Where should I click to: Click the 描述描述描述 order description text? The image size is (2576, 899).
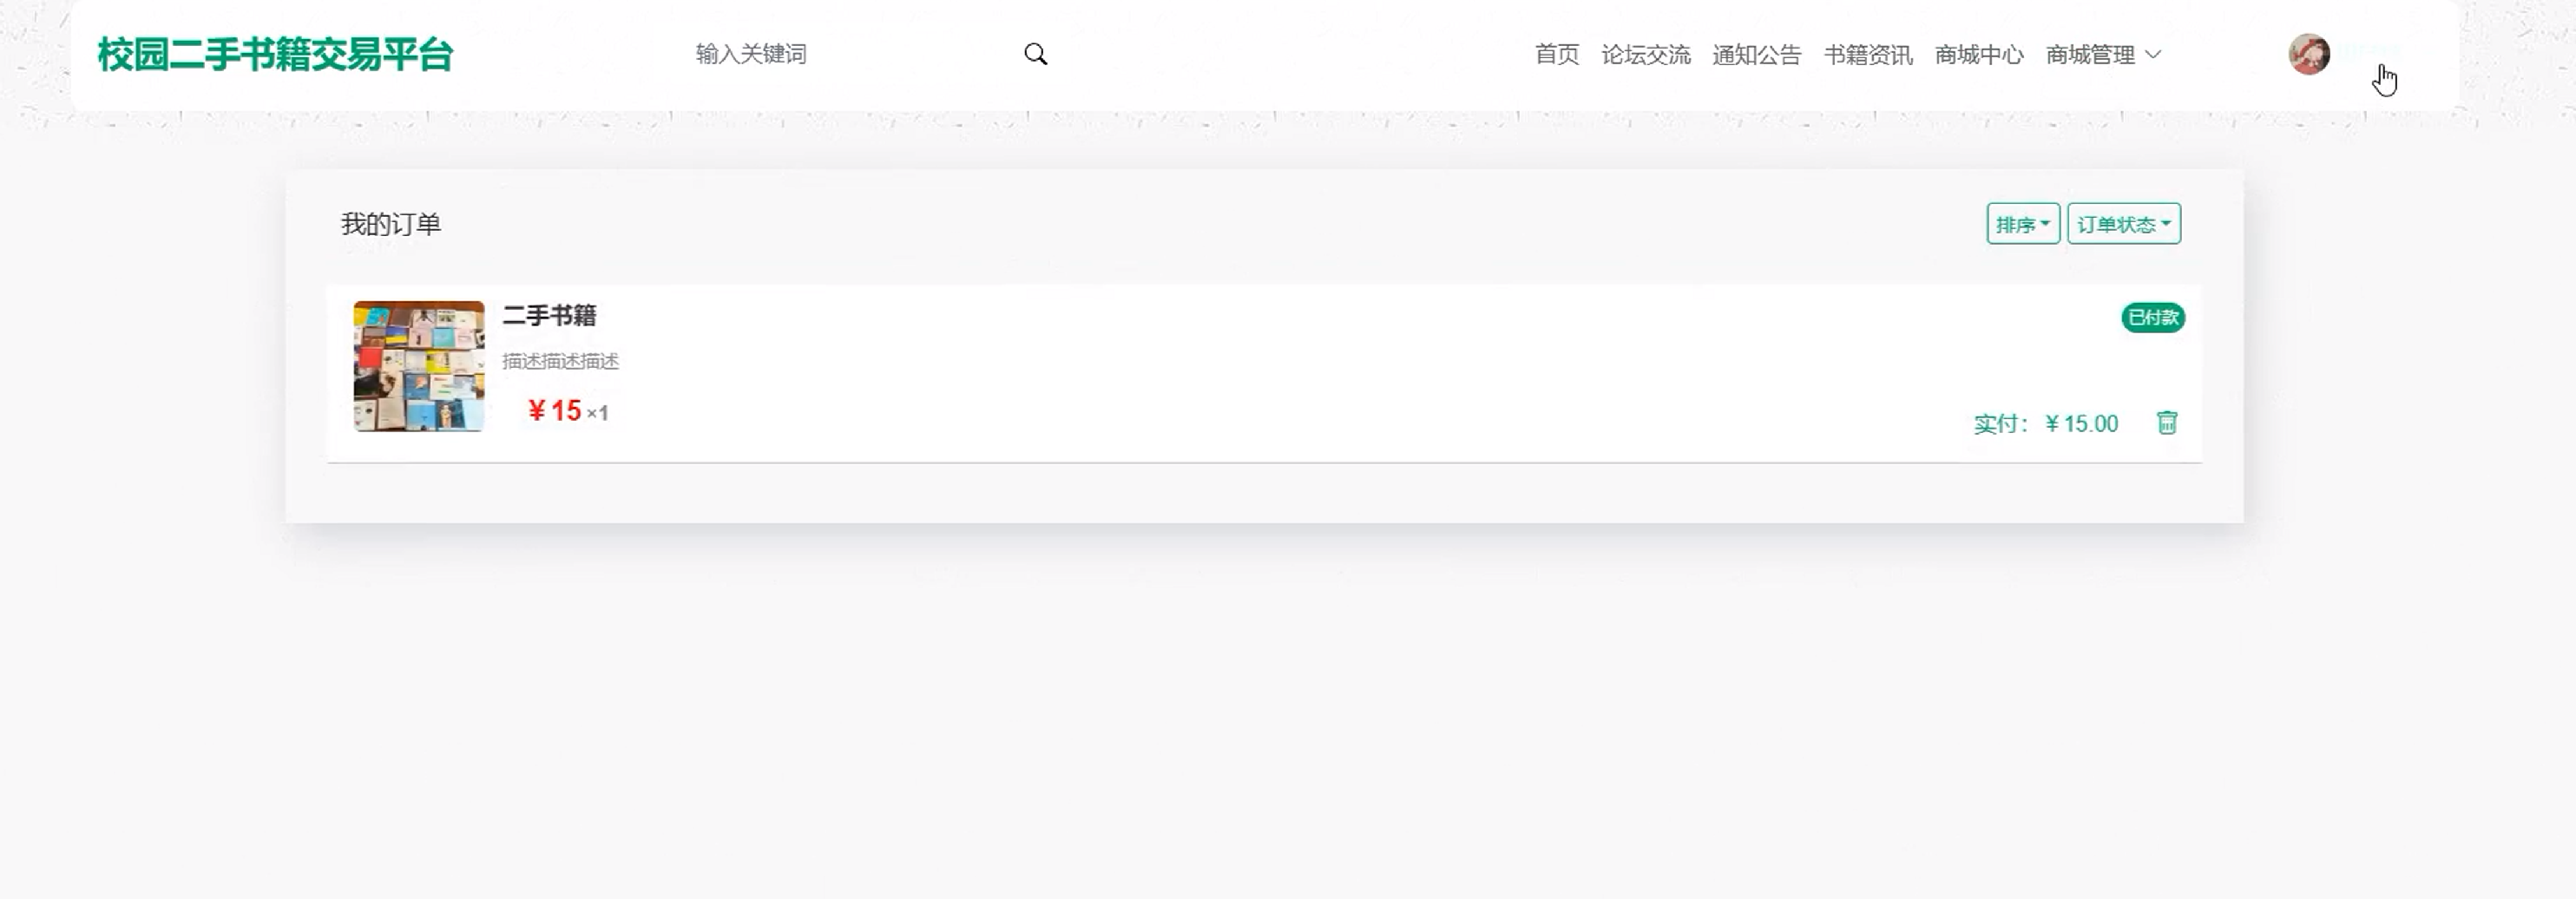560,361
